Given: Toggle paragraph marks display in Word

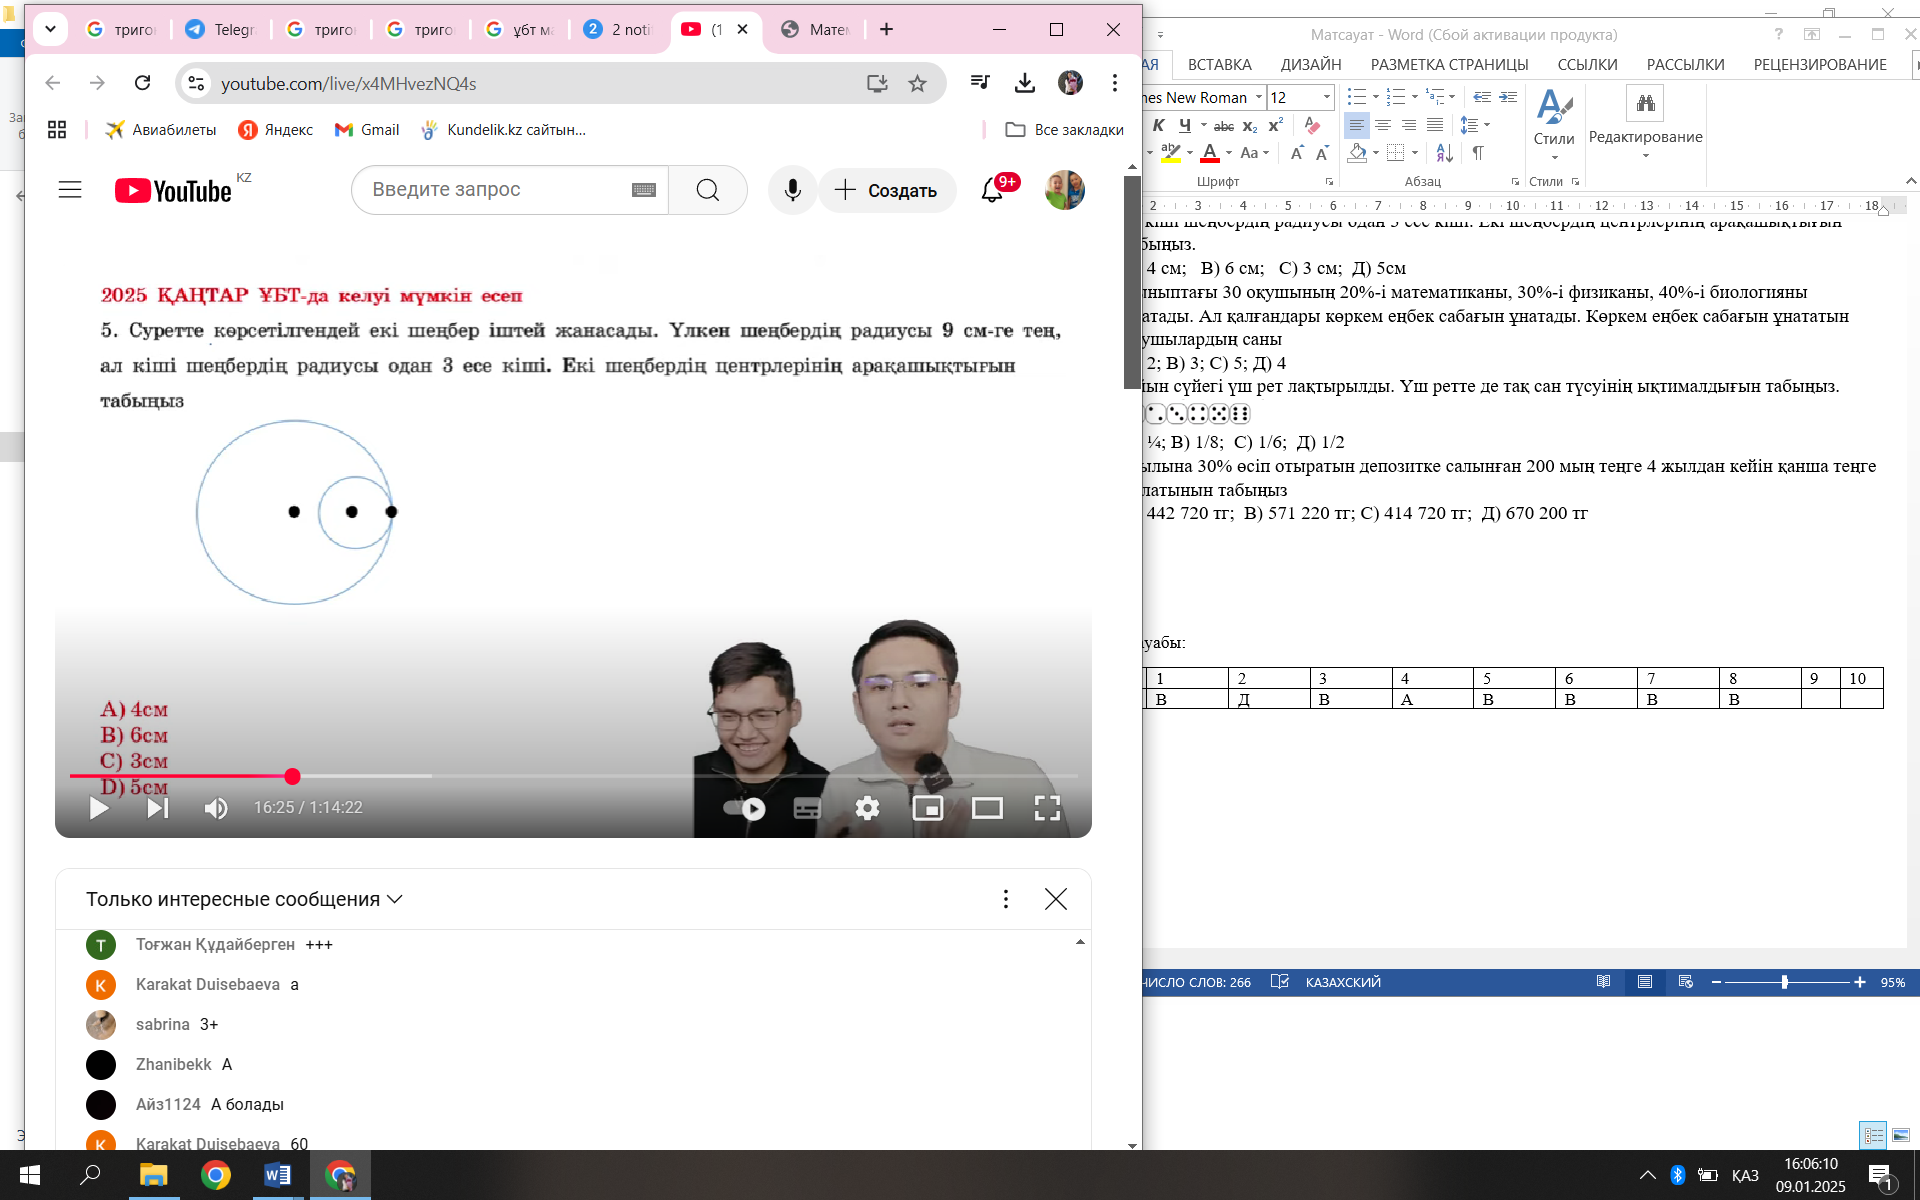Looking at the screenshot, I should [x=1478, y=153].
